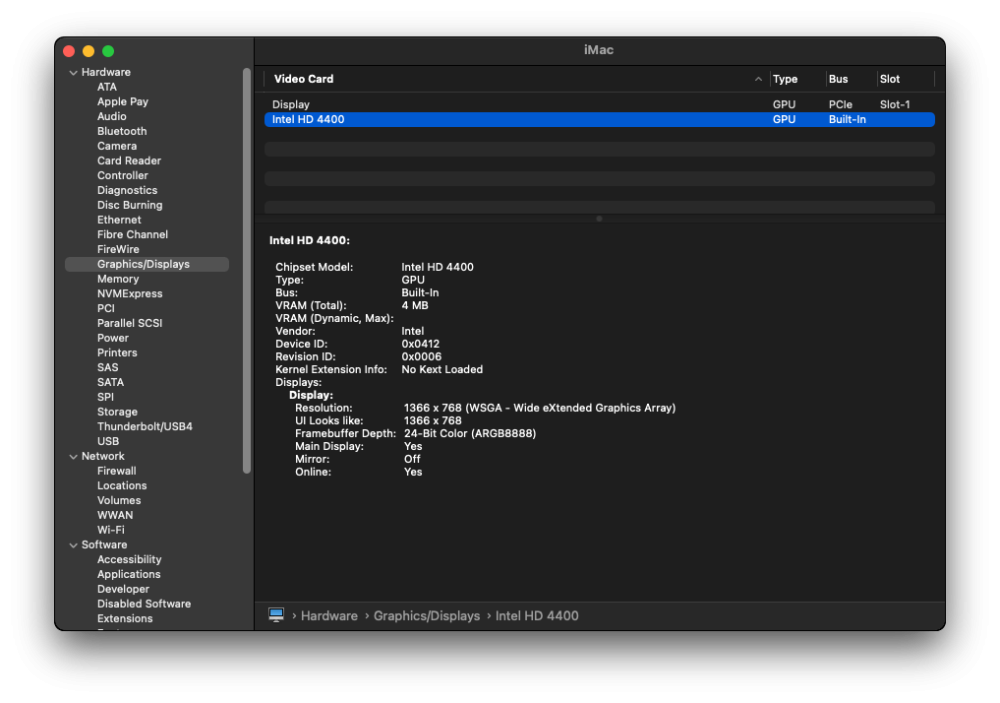The image size is (1000, 703).
Task: Select Apple Pay in the sidebar
Action: (122, 101)
